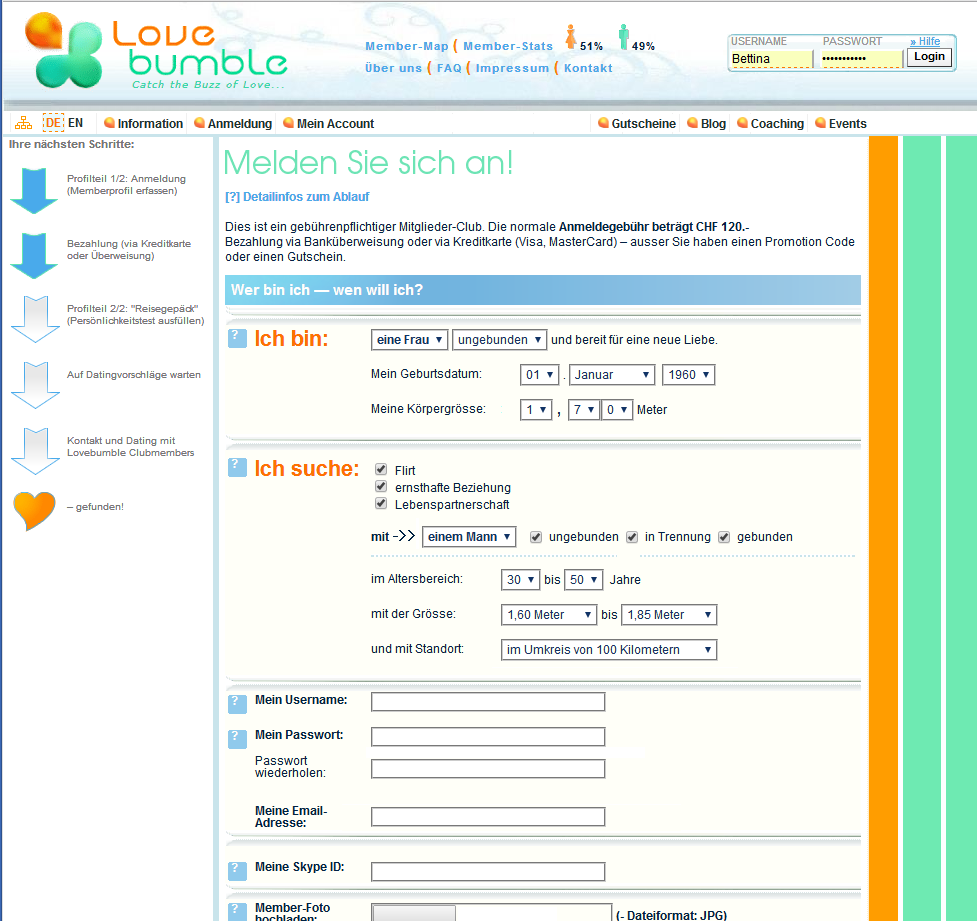Click the Lovebumble logo

pyautogui.click(x=155, y=50)
